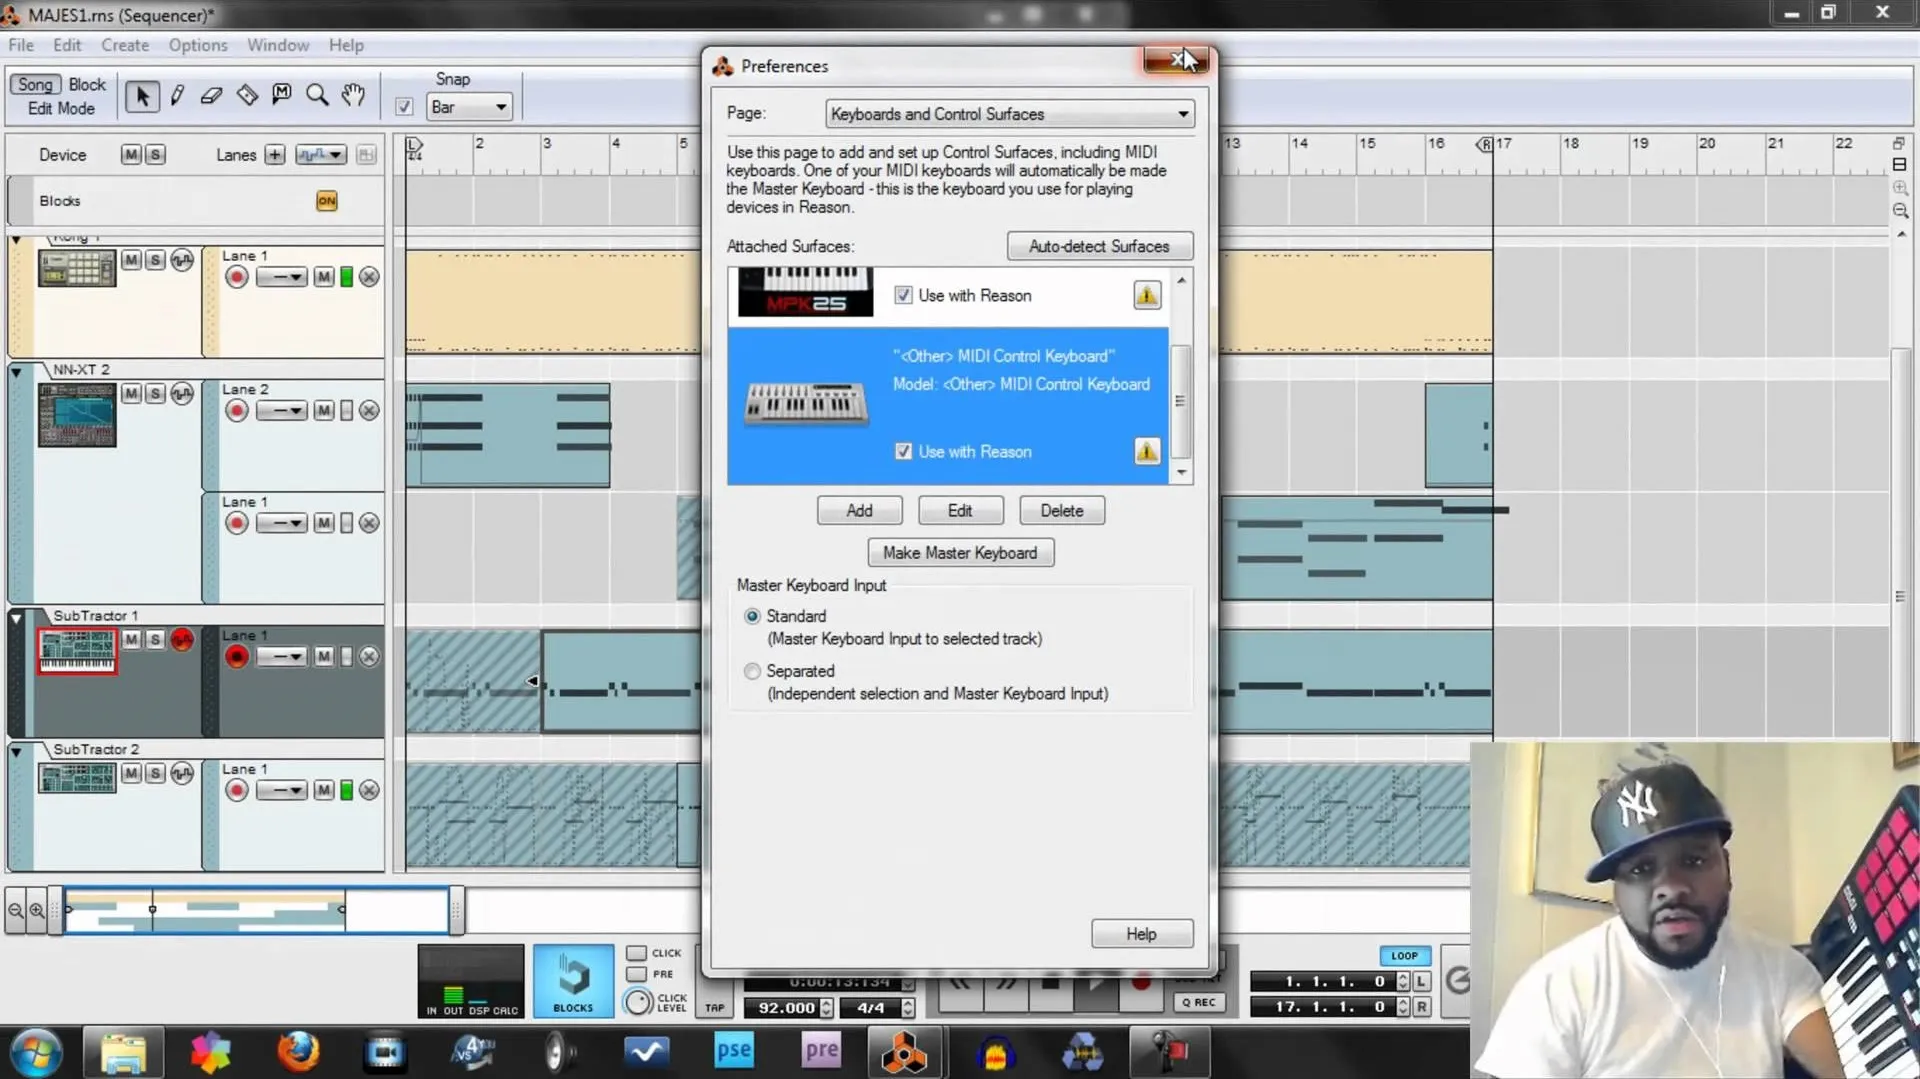The image size is (1920, 1079).
Task: Open the Edit menu
Action: 67,45
